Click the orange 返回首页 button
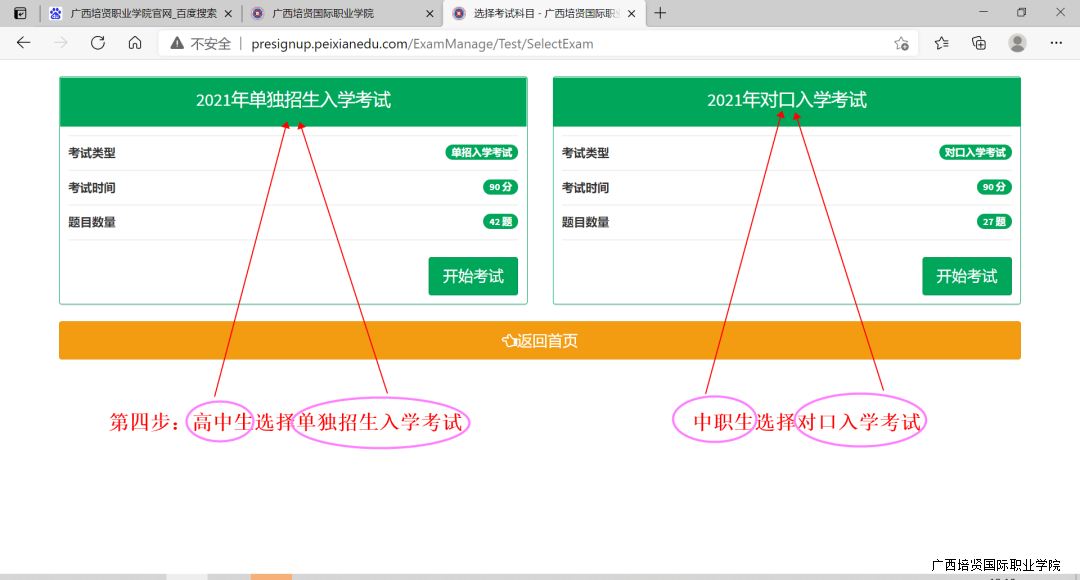Viewport: 1080px width, 580px height. click(x=540, y=340)
